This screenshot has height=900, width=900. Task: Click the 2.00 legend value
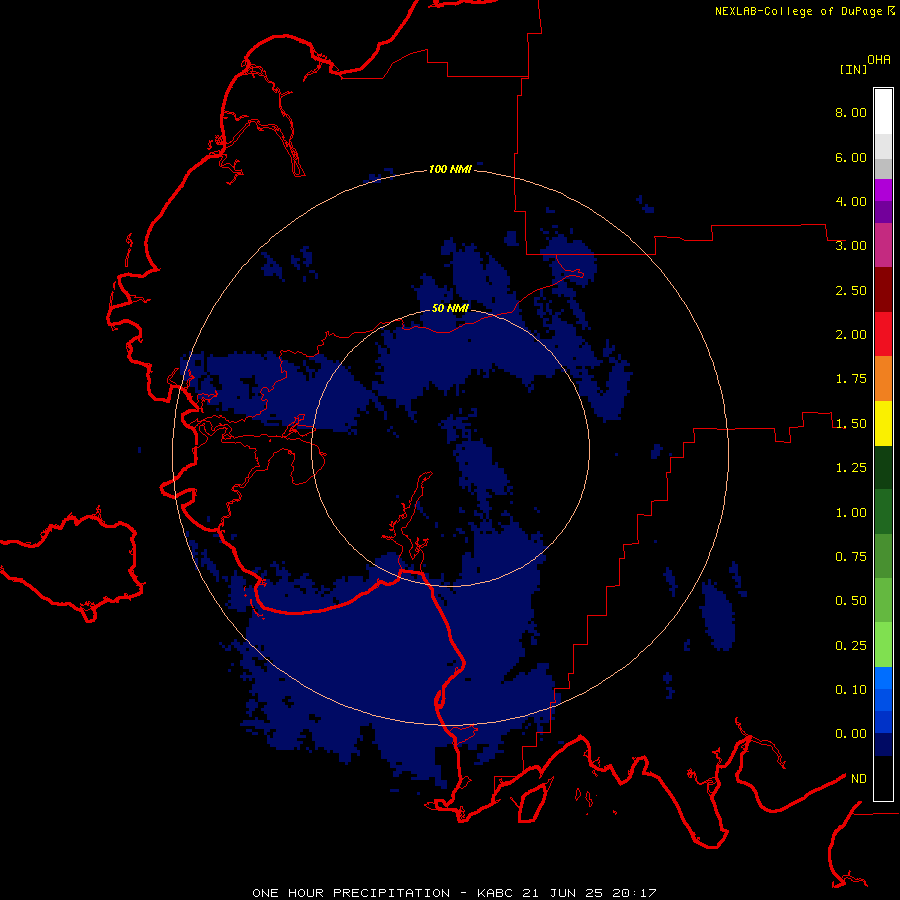pos(851,335)
